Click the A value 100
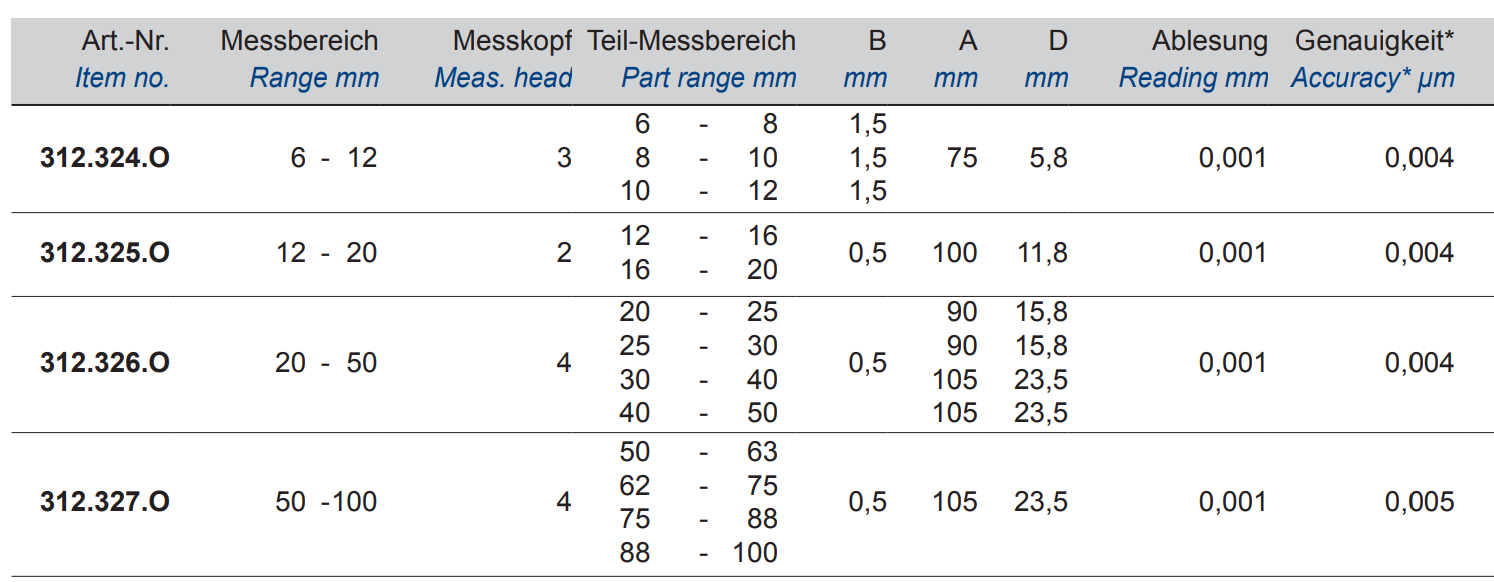Viewport: 1494px width, 582px height. tap(954, 253)
